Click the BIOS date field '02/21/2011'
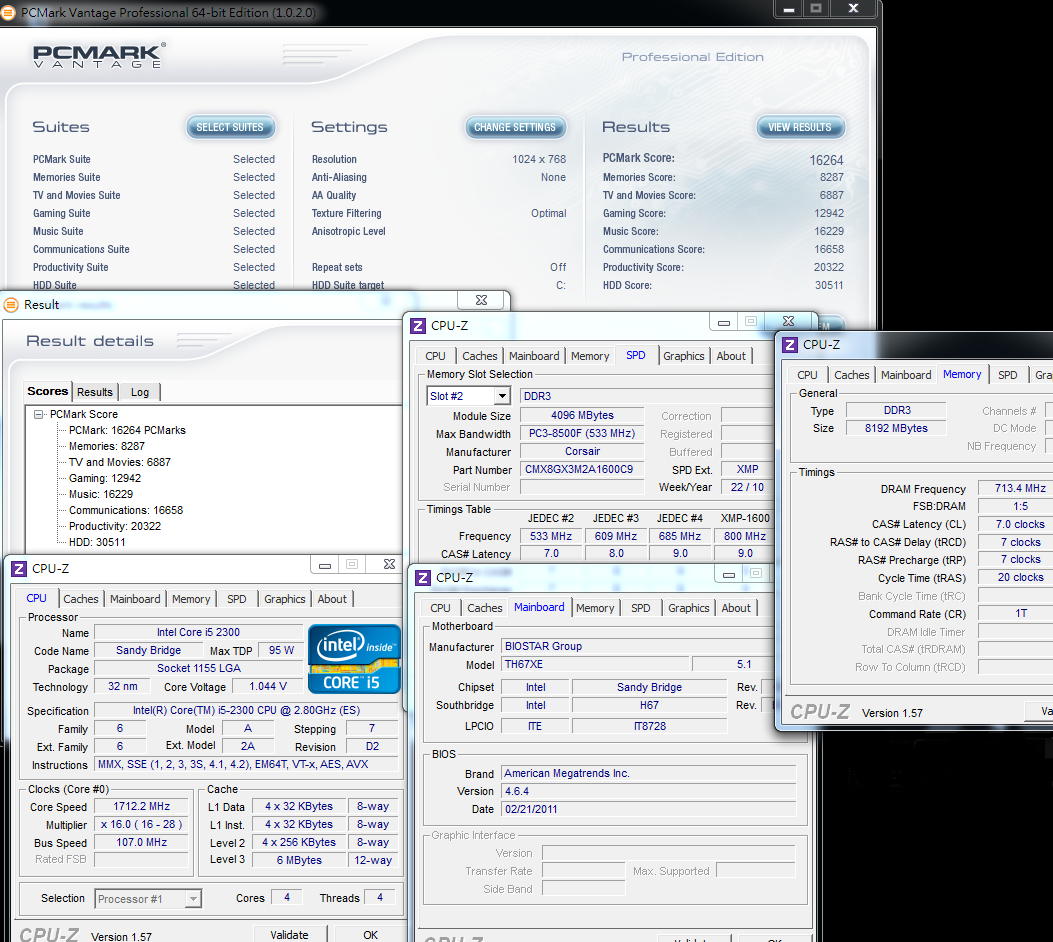1053x942 pixels. [649, 809]
